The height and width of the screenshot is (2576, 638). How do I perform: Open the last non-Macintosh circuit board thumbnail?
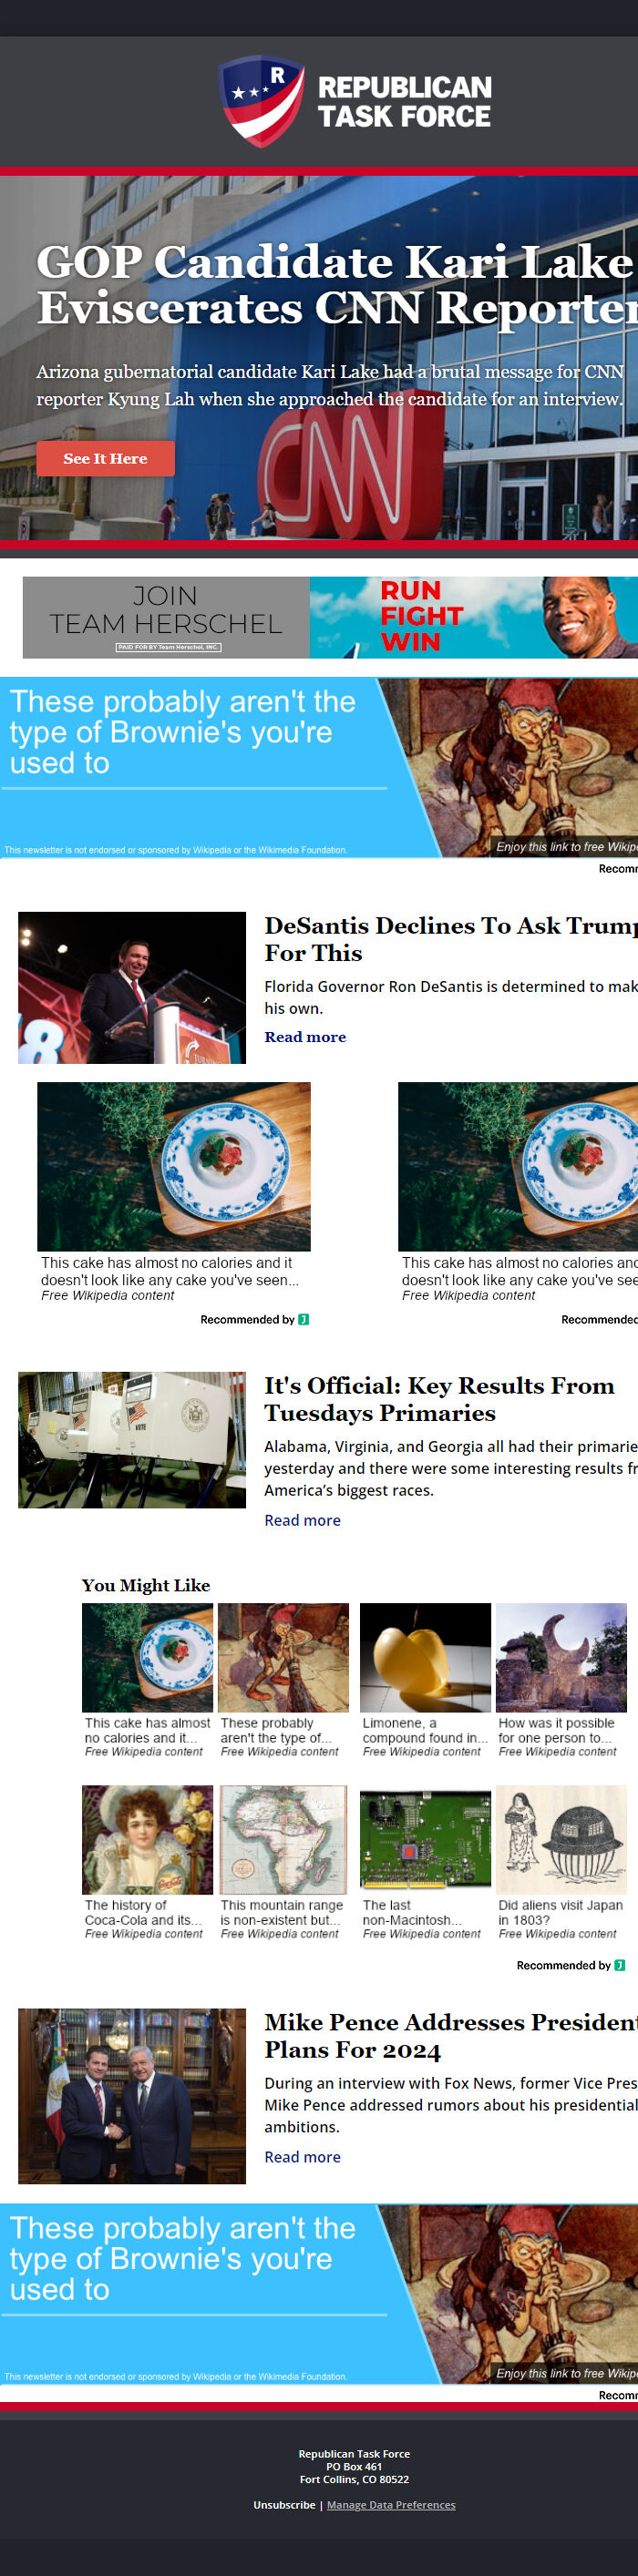(425, 1839)
